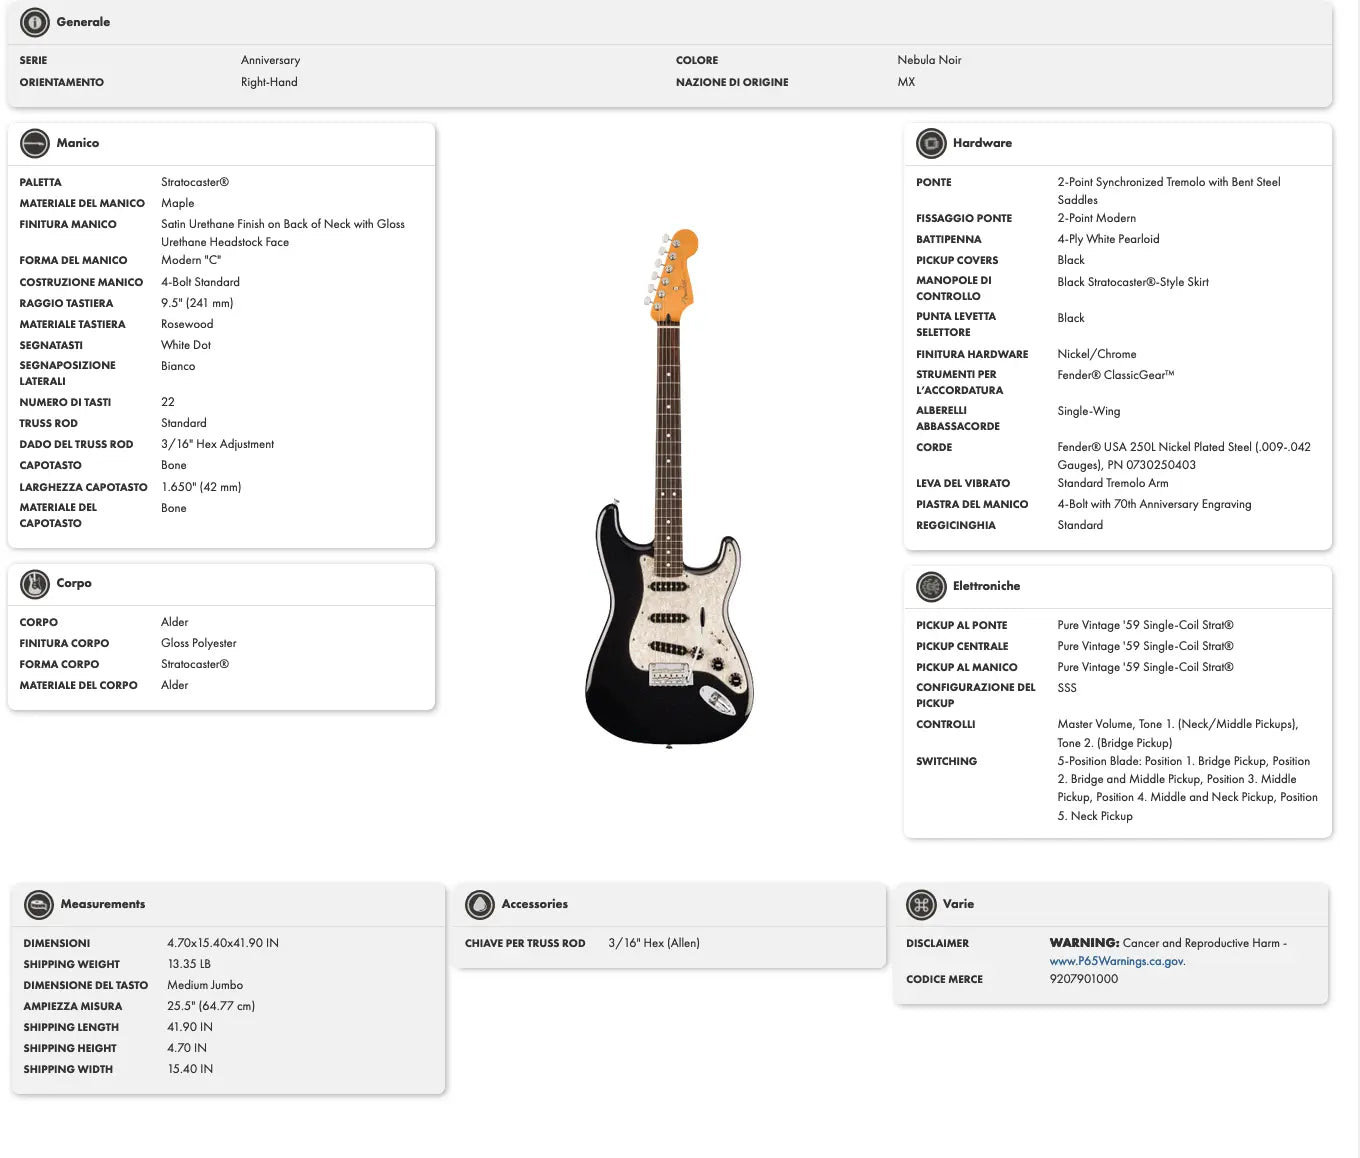Click the 'CONTROLLI' label
The height and width of the screenshot is (1158, 1360).
tap(945, 724)
